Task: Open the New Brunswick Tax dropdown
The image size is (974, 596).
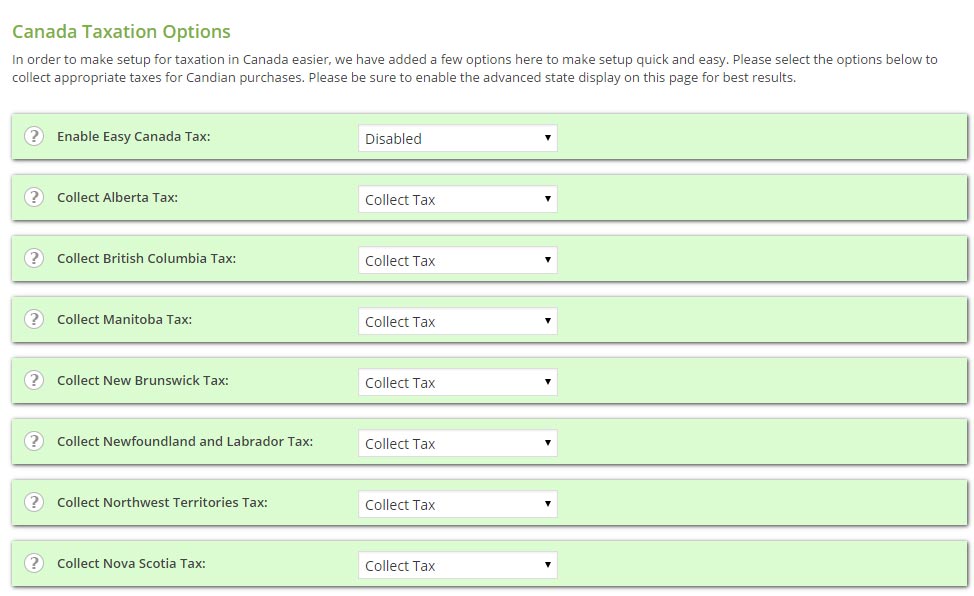Action: tap(457, 382)
